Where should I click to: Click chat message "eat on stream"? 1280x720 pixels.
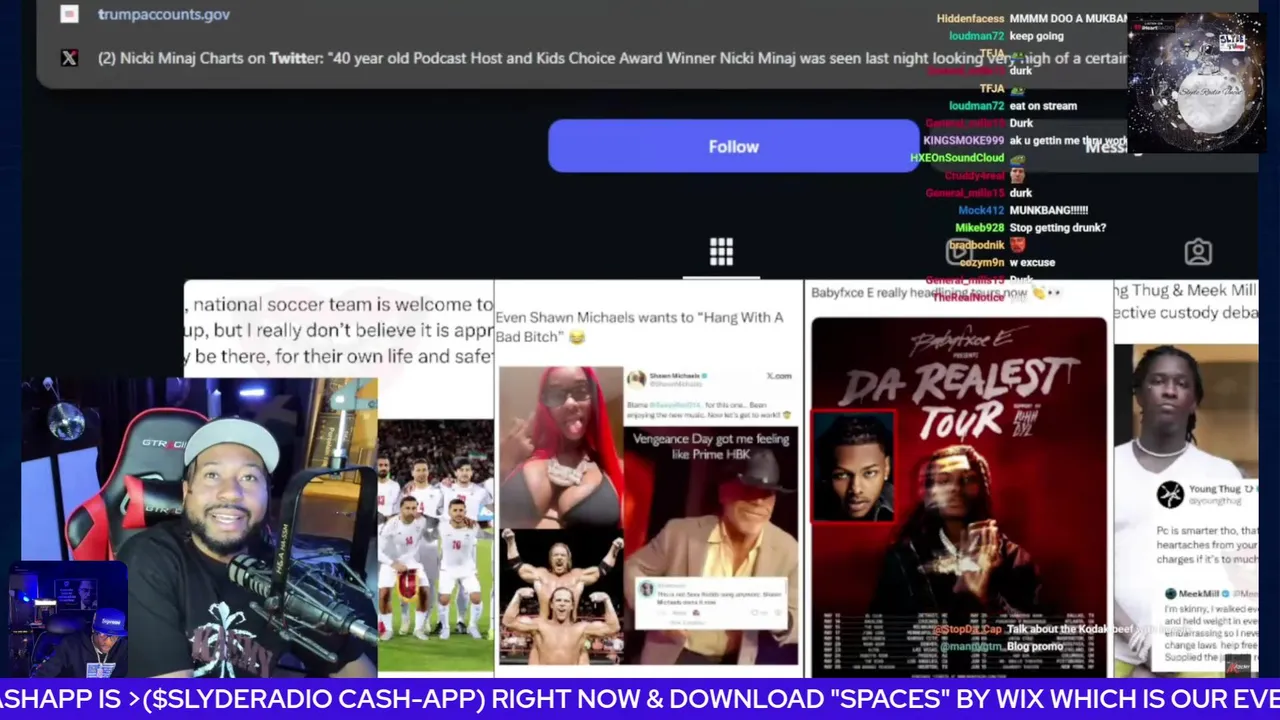[x=1043, y=105]
